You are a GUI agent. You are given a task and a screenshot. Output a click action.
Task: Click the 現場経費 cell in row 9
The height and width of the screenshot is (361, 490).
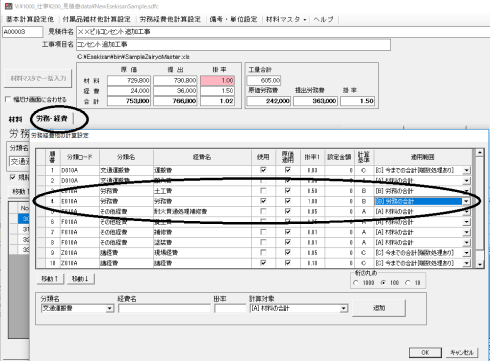click(x=202, y=253)
